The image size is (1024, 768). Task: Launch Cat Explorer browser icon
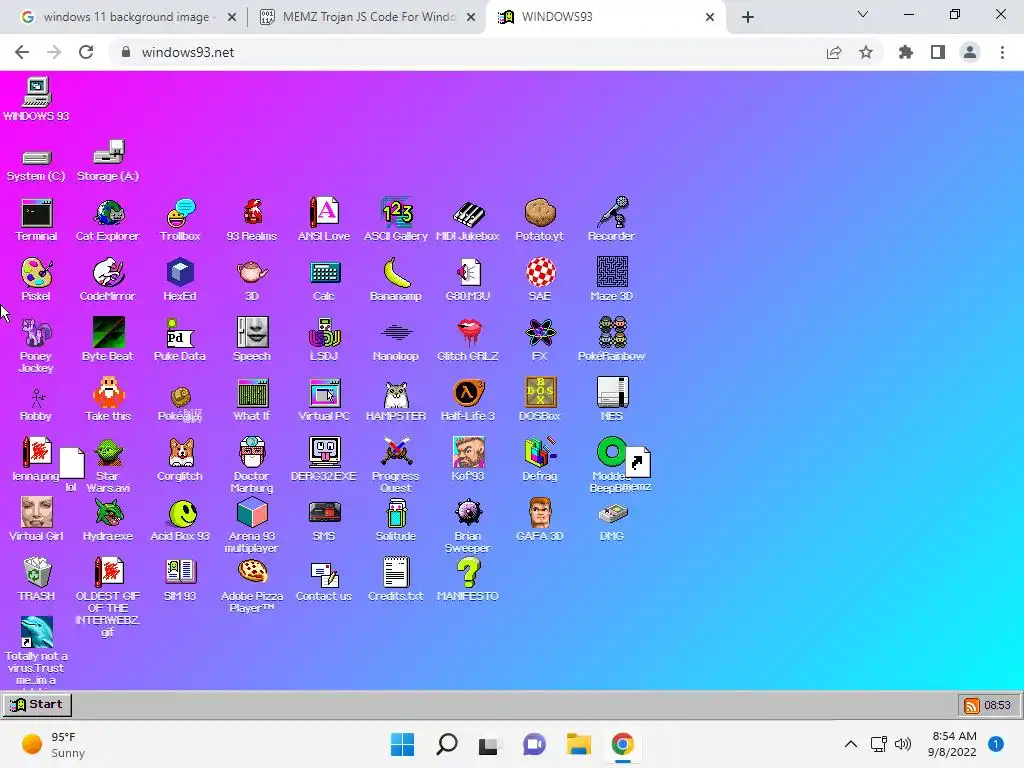(x=108, y=220)
